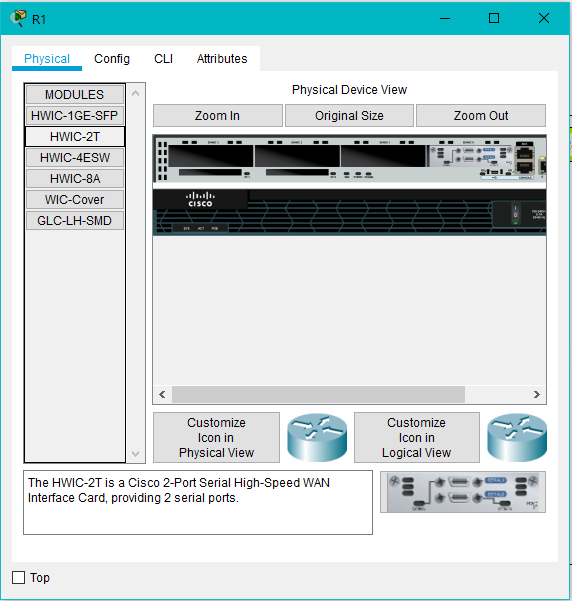Click the installed serial card on router chassis
The image size is (572, 601).
click(x=470, y=156)
